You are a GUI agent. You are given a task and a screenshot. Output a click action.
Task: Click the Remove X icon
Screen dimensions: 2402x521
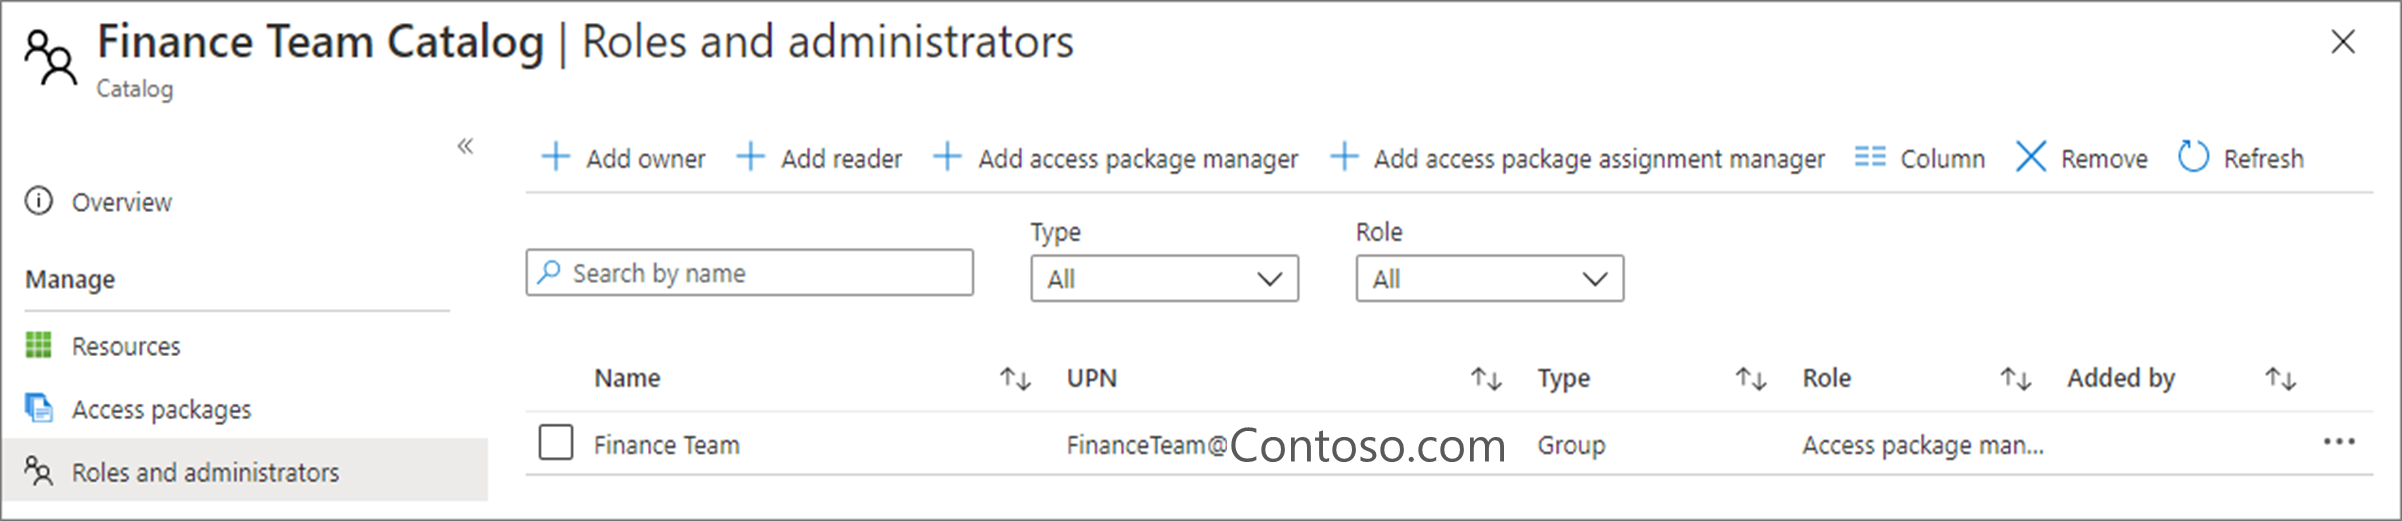point(2030,157)
